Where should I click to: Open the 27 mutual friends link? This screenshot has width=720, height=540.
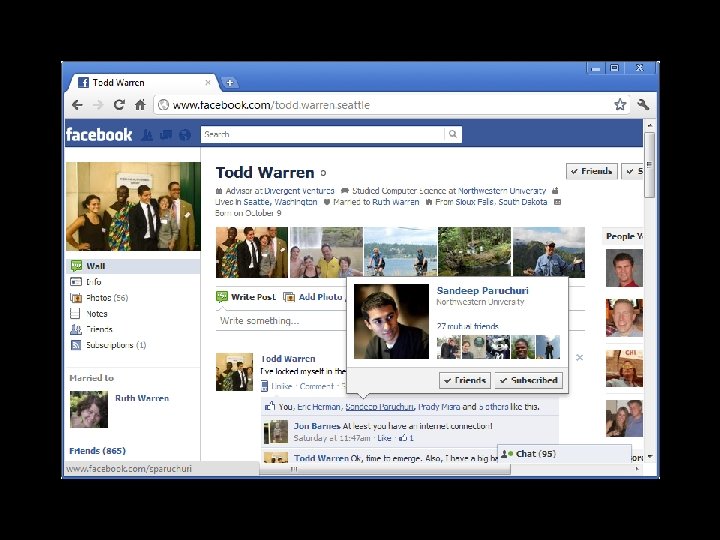pos(467,326)
